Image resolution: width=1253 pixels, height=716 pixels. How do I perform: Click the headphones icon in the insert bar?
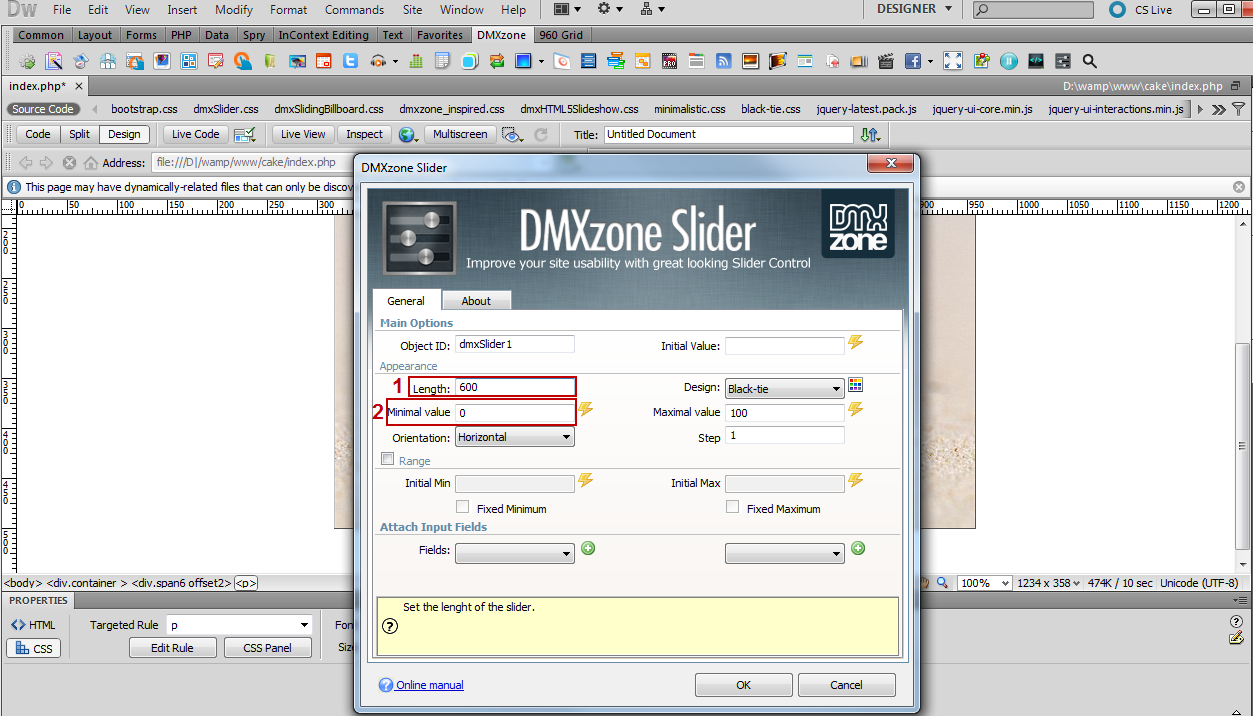tap(378, 61)
